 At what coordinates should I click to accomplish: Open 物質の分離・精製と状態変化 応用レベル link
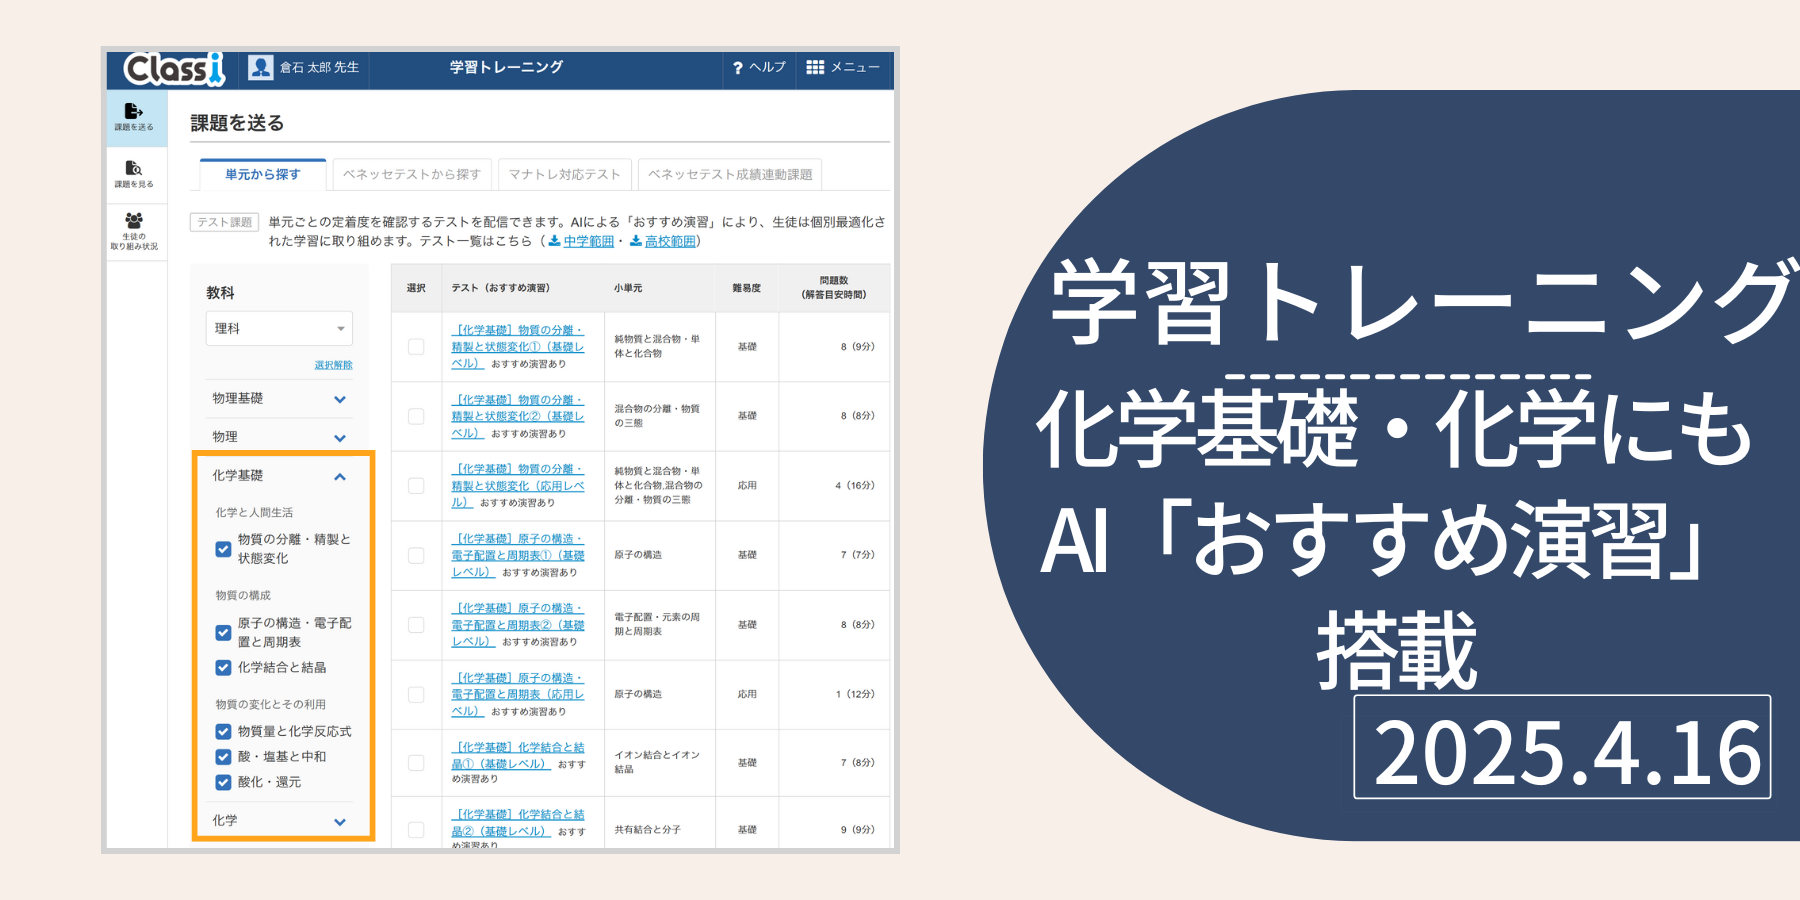(x=518, y=486)
